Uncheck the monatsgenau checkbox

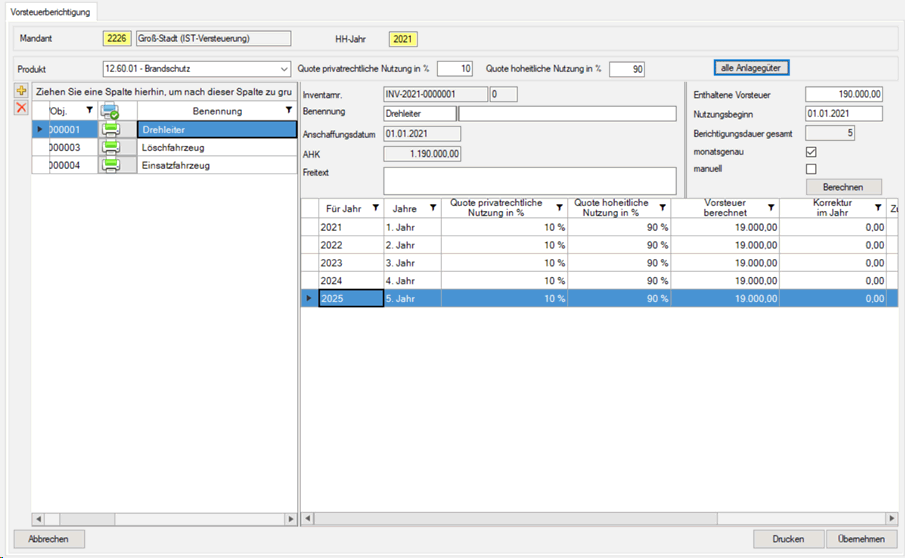[x=811, y=151]
